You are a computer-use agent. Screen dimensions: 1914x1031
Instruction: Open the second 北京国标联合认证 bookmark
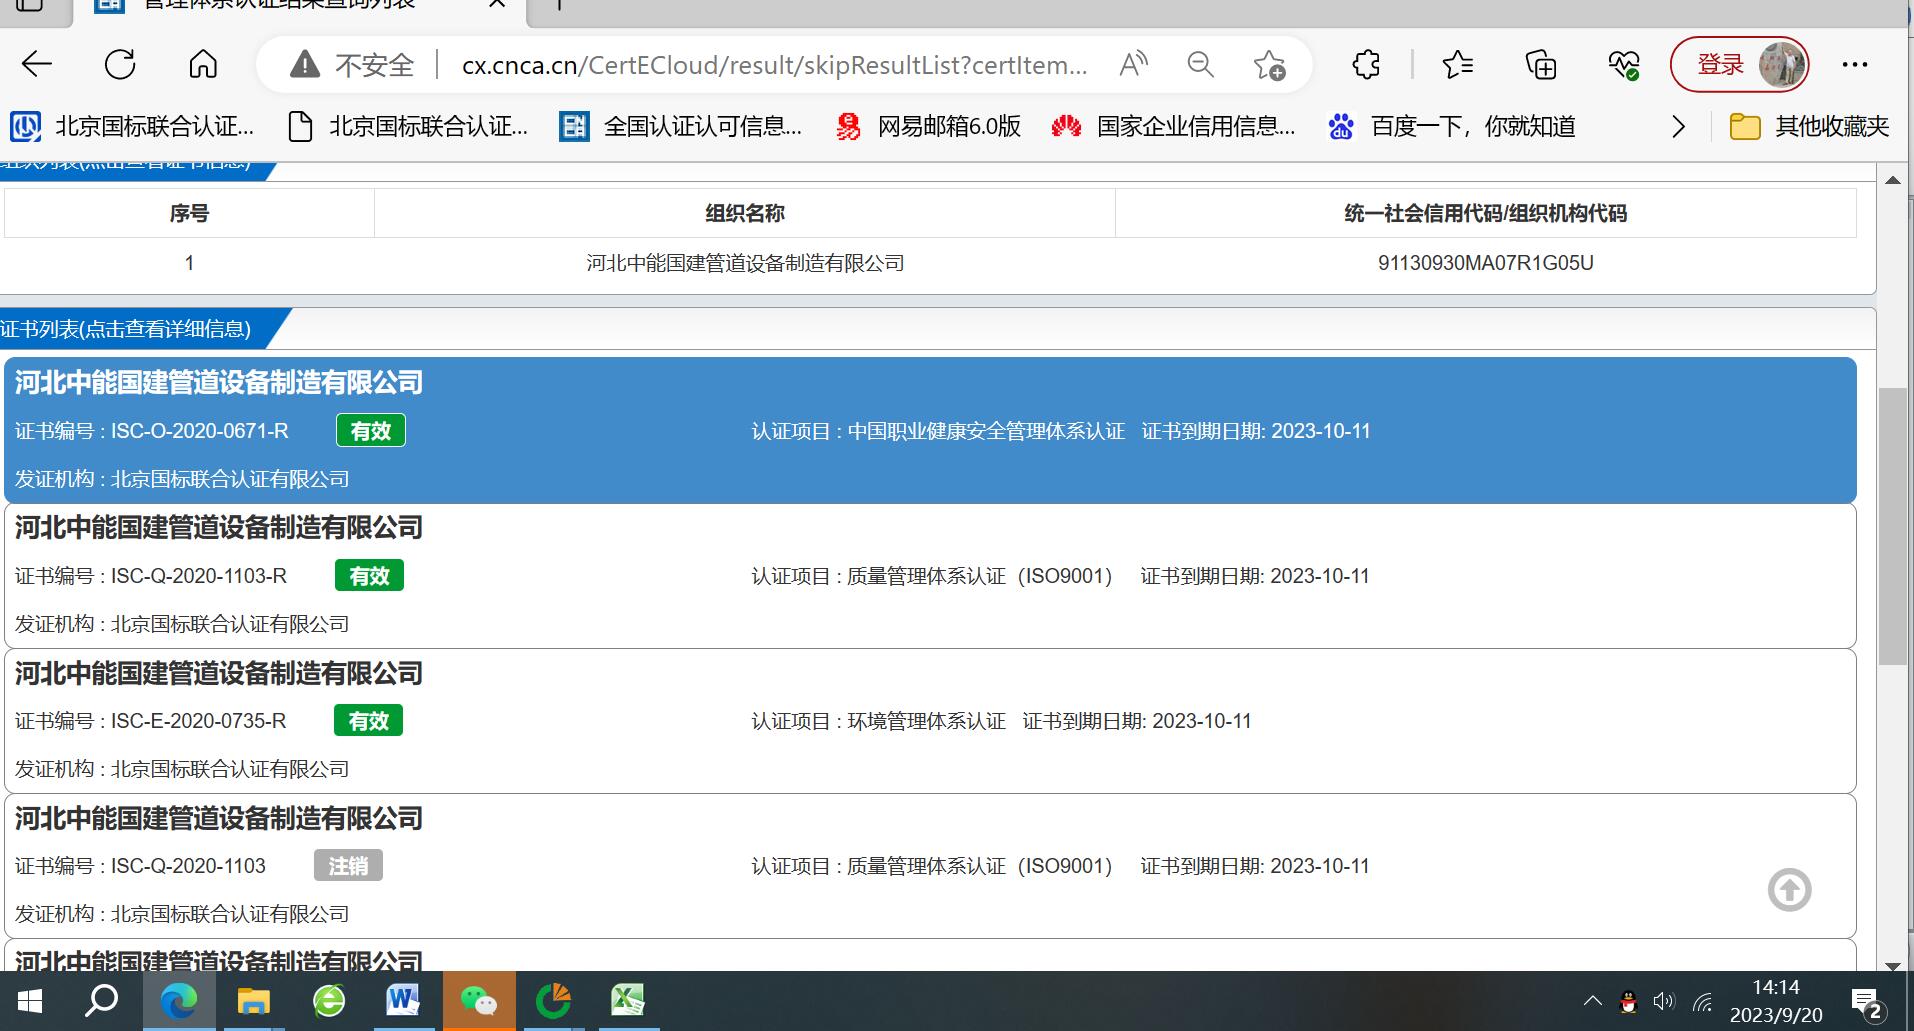(407, 126)
